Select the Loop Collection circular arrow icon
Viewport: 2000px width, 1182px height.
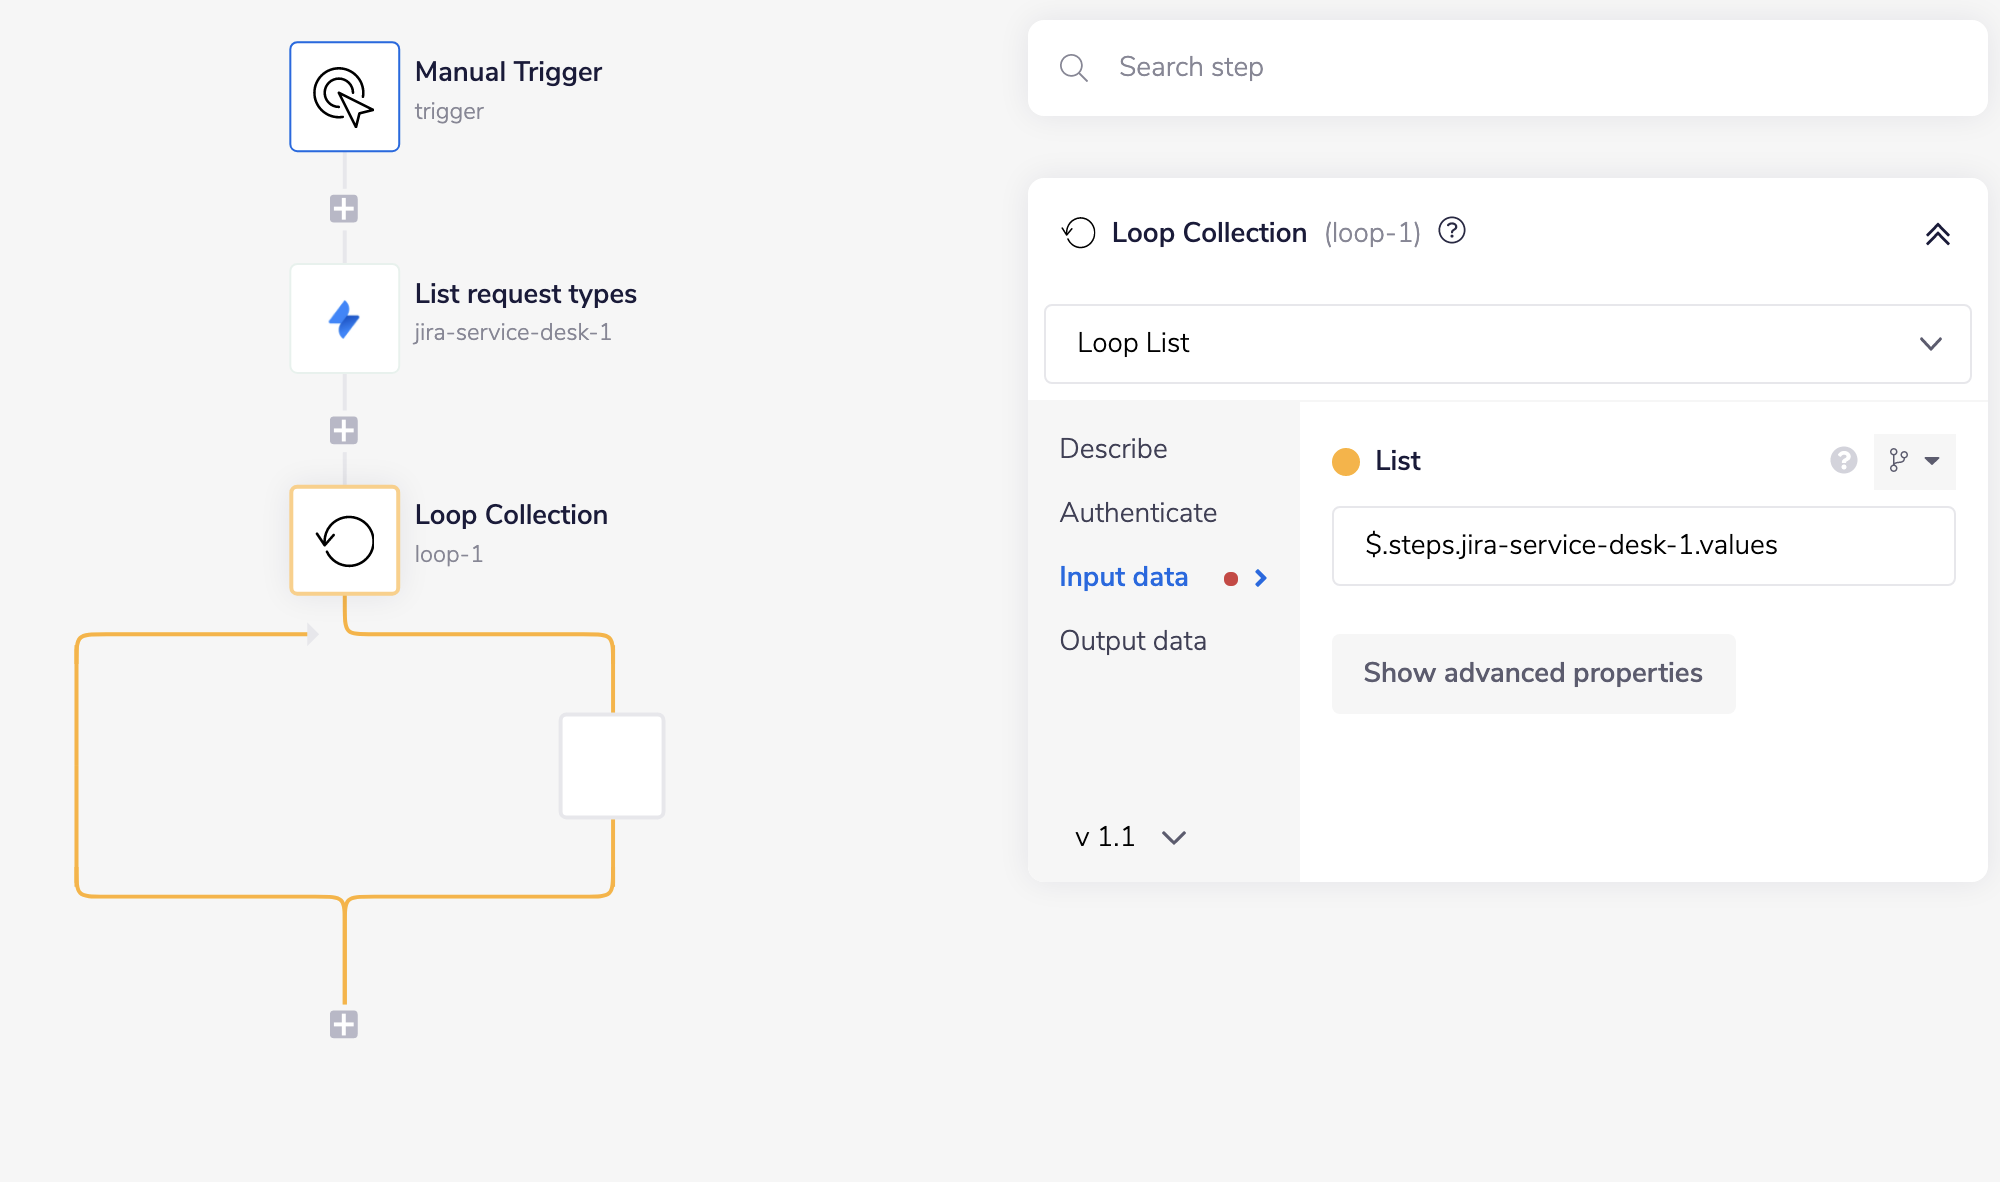coord(344,540)
